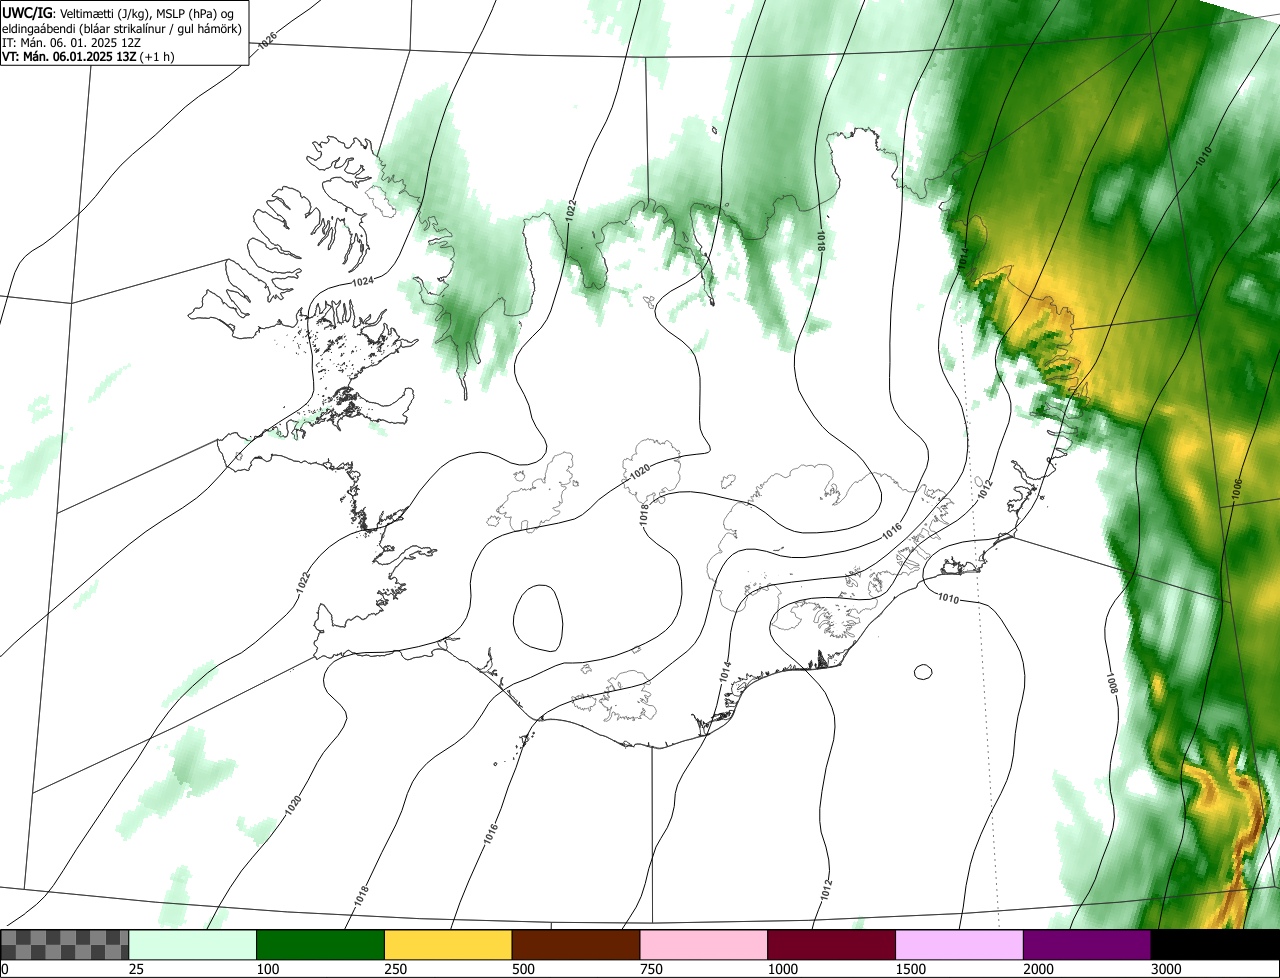Screen dimensions: 1280x978
Task: Click the 'IT: Mán. 06. 01. 2025 12Z' line
Action: tap(69, 42)
